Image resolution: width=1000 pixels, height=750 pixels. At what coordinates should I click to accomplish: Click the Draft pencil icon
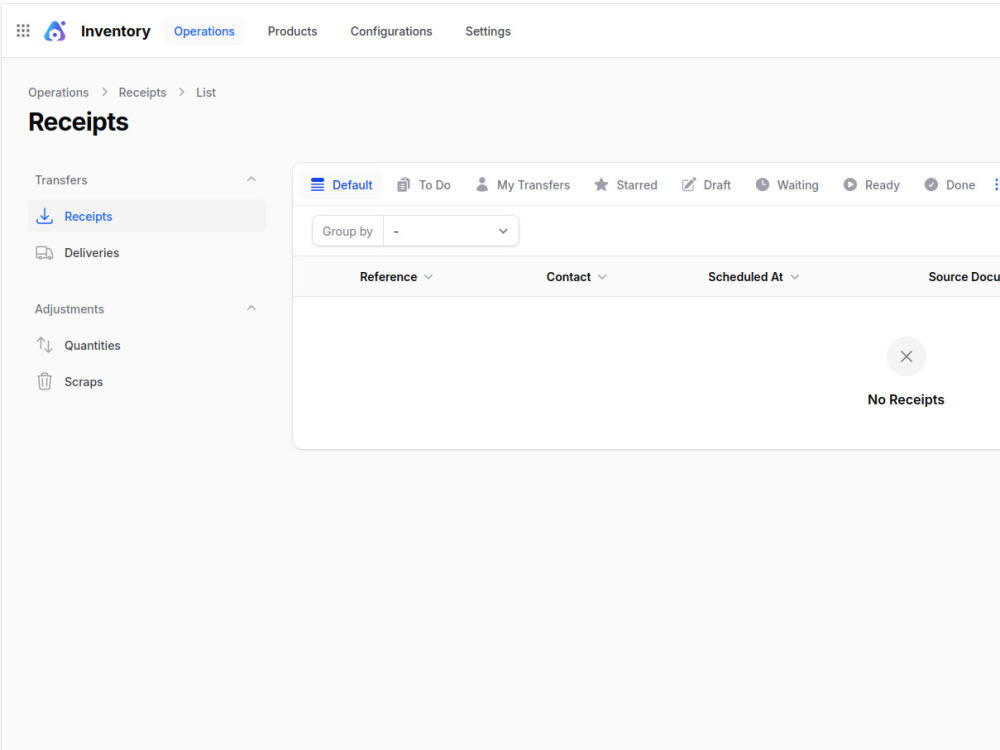click(688, 185)
